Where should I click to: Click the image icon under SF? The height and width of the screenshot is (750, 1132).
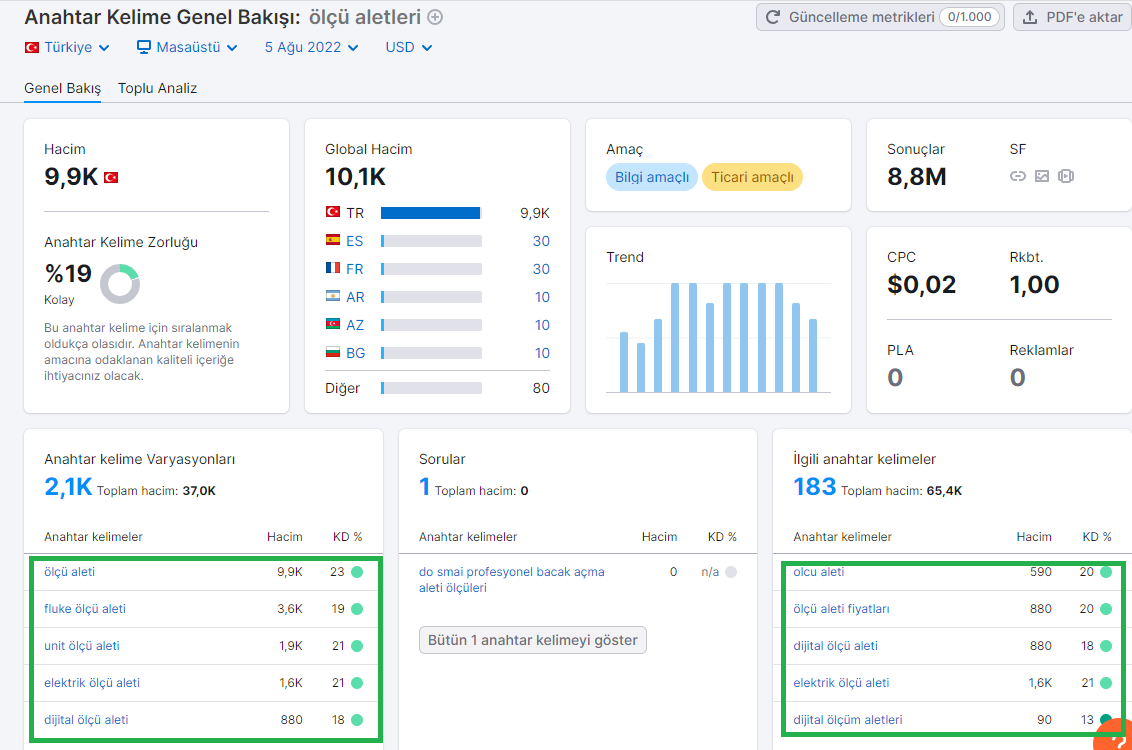(1042, 176)
